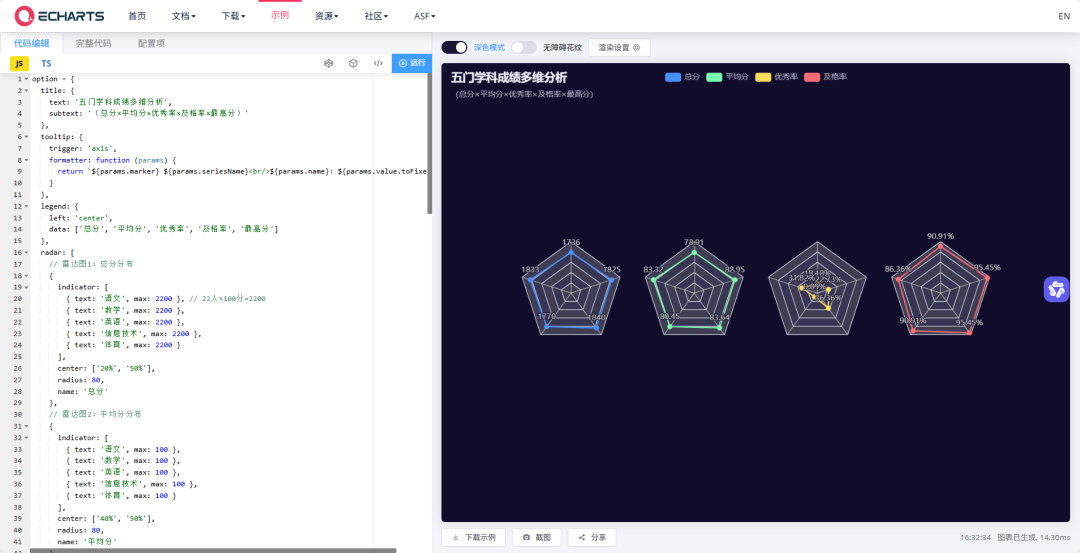Screen dimensions: 1080x553
Task: Switch the editor language to TS
Action: click(46, 63)
